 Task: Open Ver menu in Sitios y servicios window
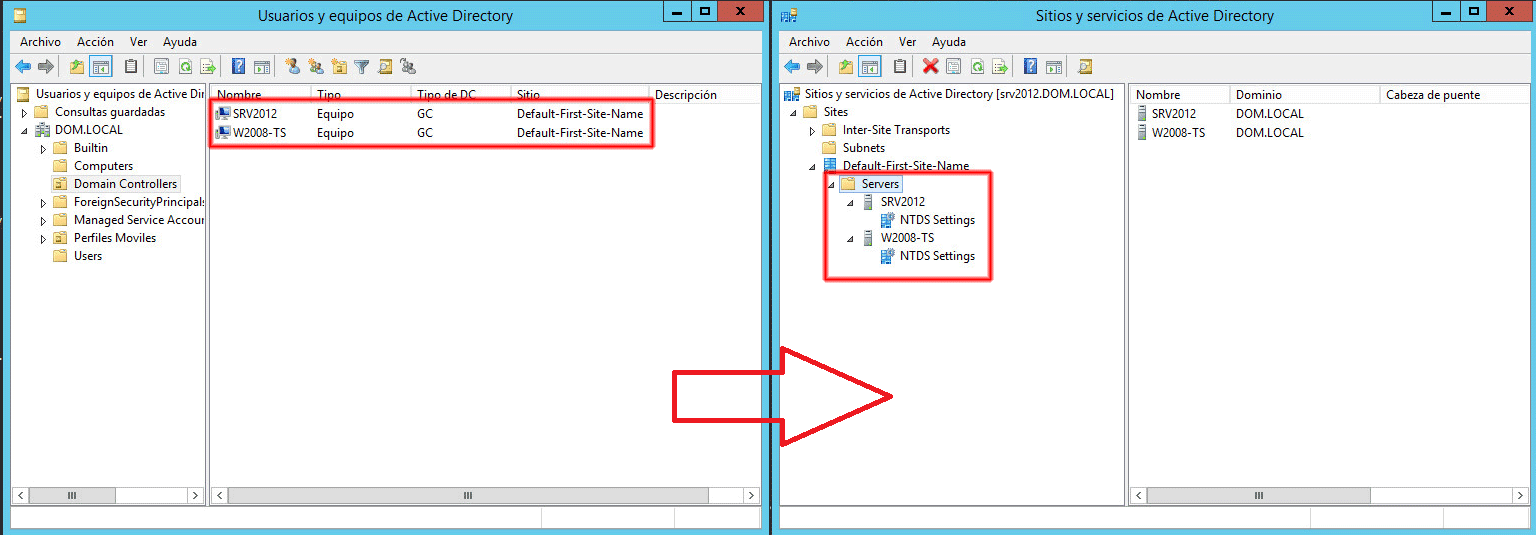[x=907, y=42]
